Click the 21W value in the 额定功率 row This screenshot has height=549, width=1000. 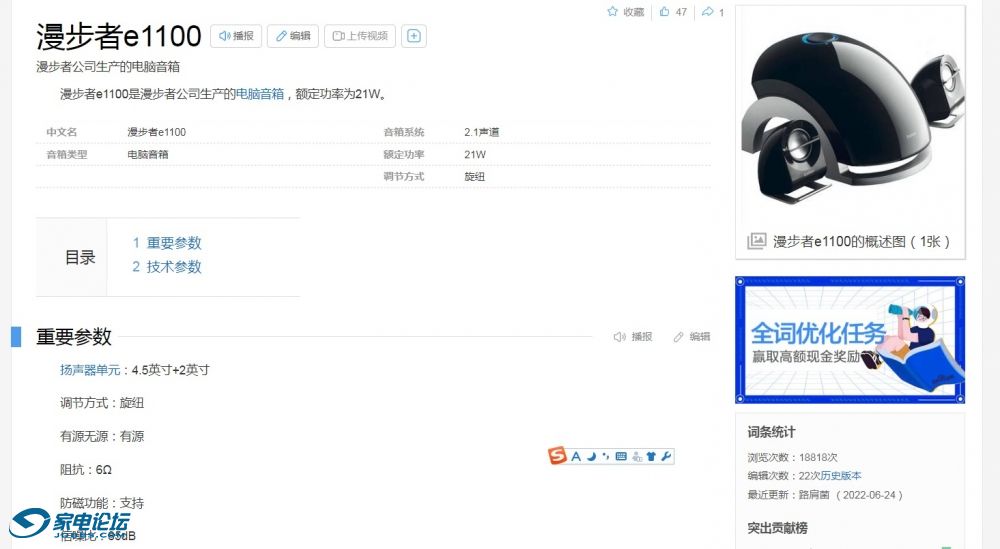coord(474,154)
